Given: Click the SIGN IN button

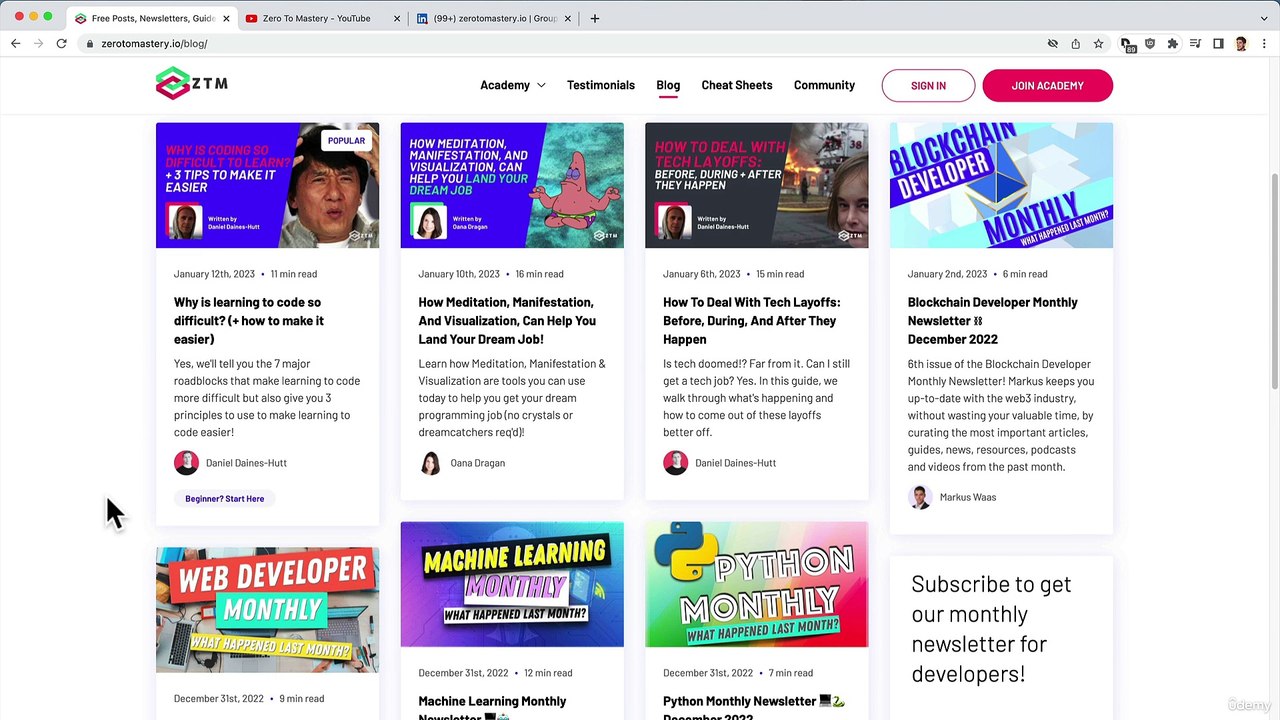Looking at the screenshot, I should [x=928, y=85].
